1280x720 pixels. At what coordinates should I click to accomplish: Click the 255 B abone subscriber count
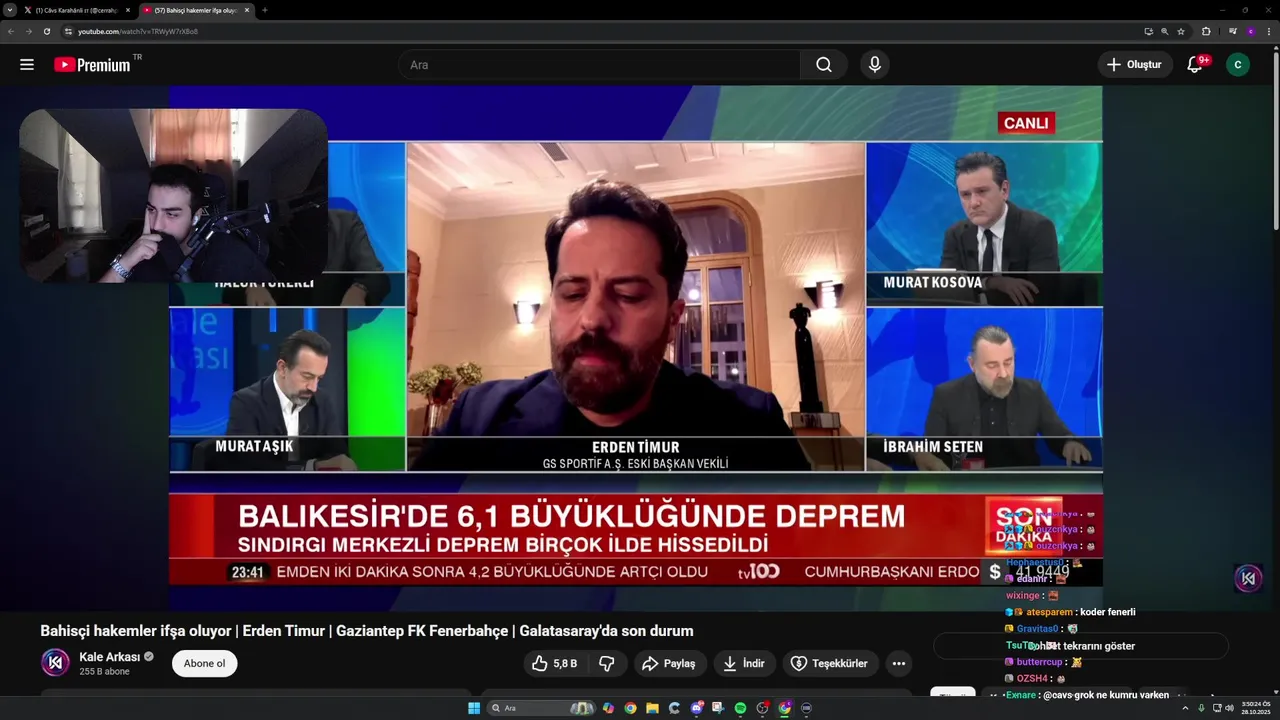coord(105,672)
